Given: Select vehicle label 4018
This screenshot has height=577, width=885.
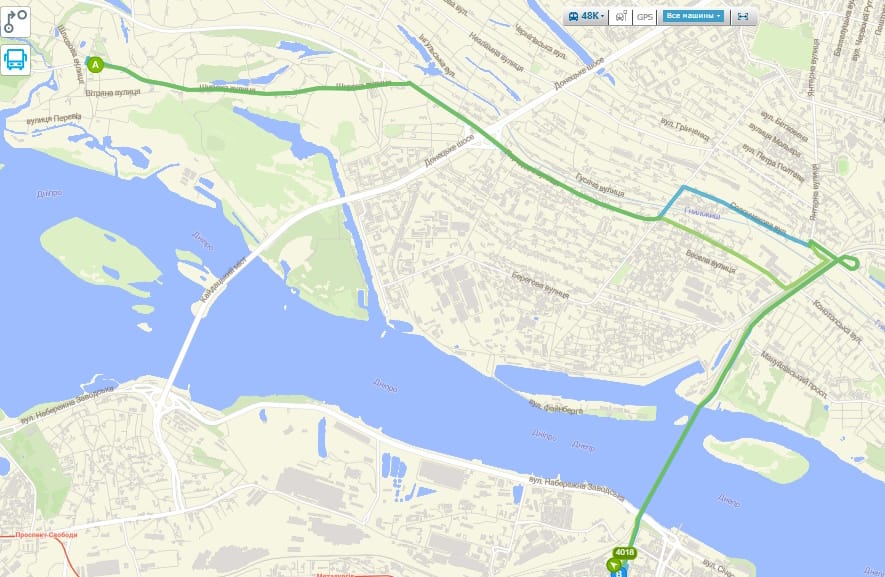Looking at the screenshot, I should (x=624, y=552).
